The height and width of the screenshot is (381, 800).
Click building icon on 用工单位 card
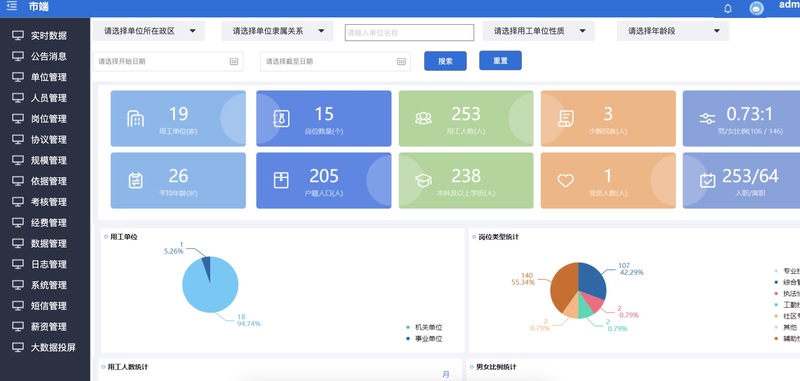(135, 119)
